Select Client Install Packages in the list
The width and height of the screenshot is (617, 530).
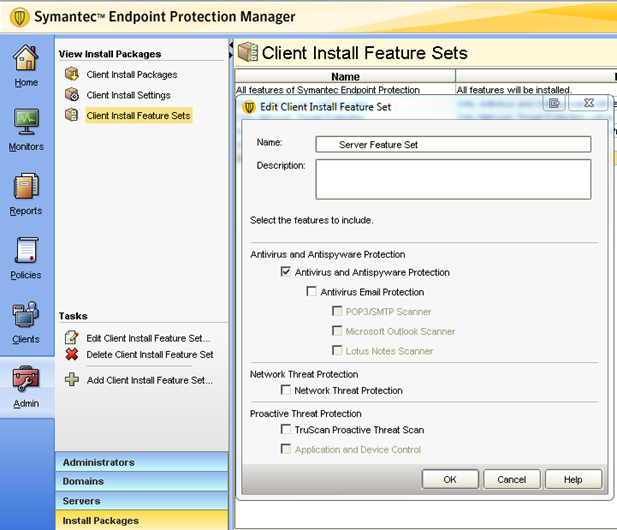(x=132, y=74)
